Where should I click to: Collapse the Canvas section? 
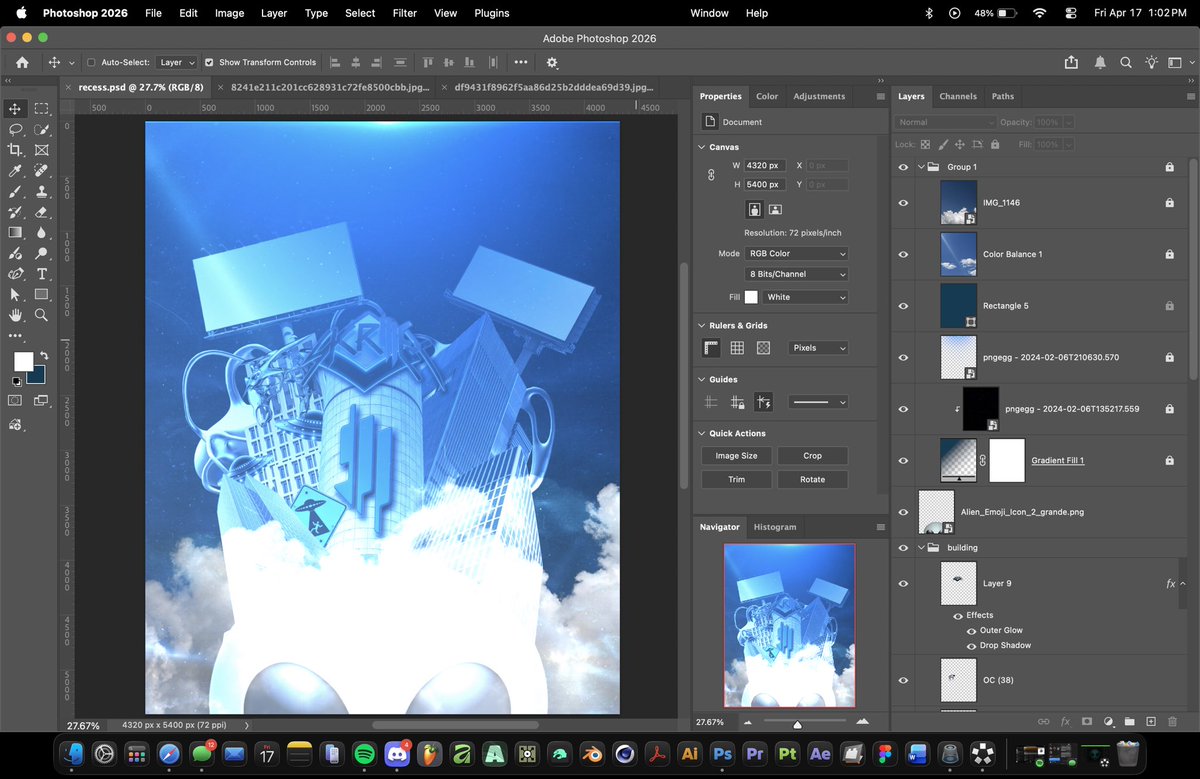coord(701,147)
